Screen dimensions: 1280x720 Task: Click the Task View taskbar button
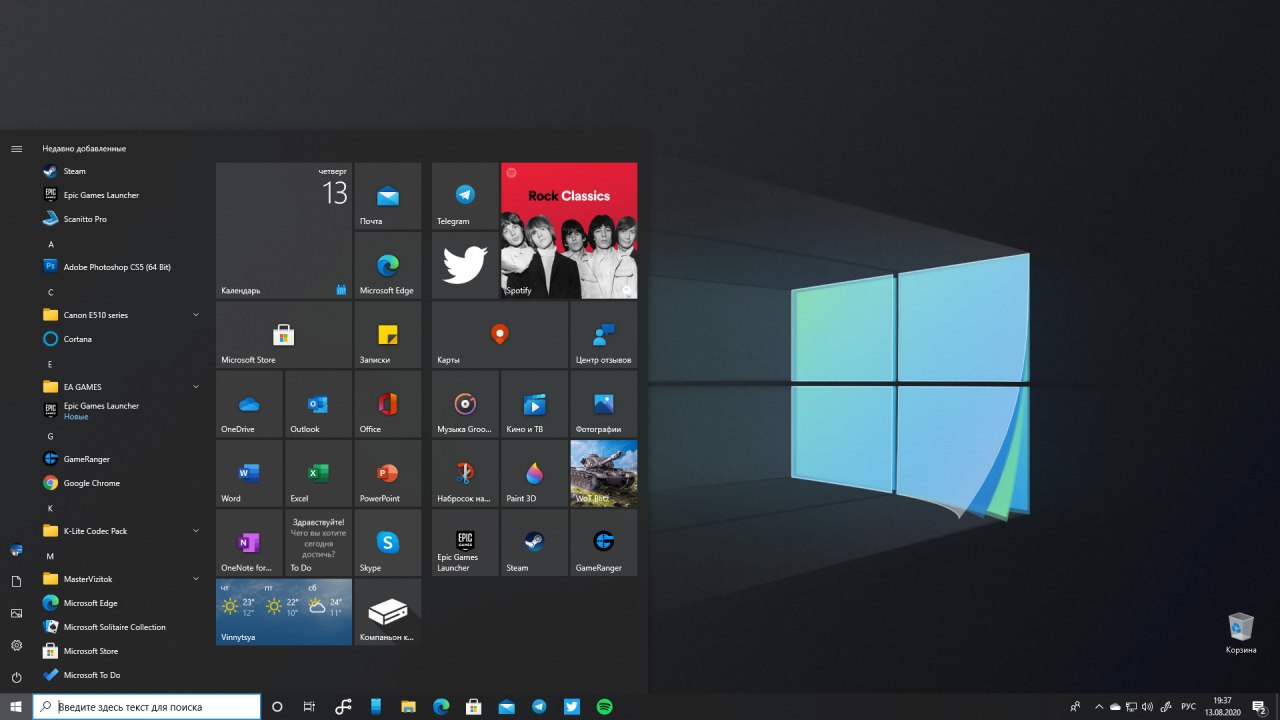coord(309,706)
